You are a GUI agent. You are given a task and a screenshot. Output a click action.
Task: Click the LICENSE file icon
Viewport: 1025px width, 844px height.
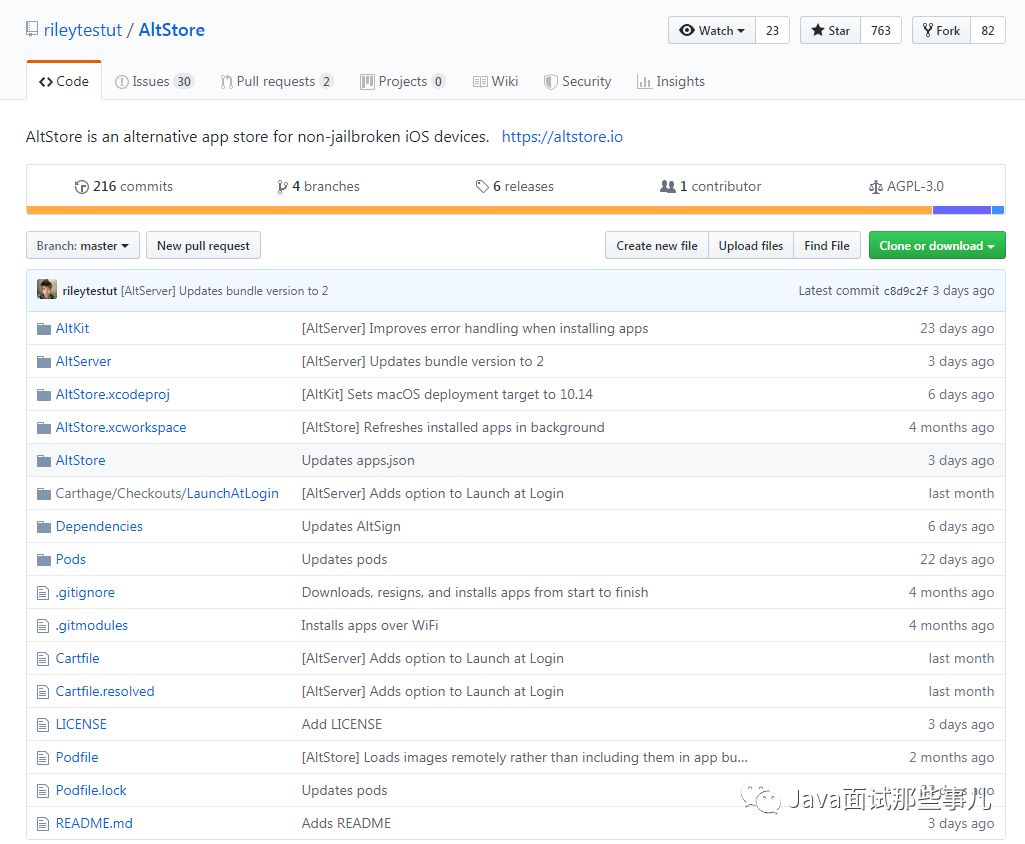[x=43, y=725]
